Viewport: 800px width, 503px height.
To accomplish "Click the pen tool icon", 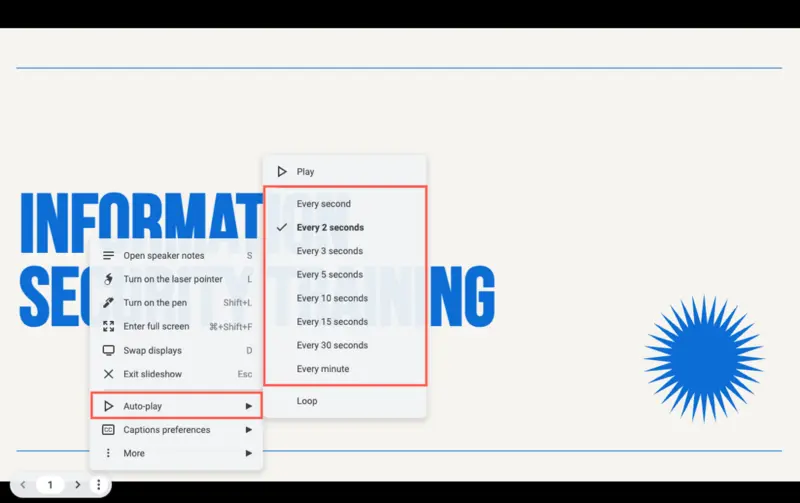I will 108,303.
